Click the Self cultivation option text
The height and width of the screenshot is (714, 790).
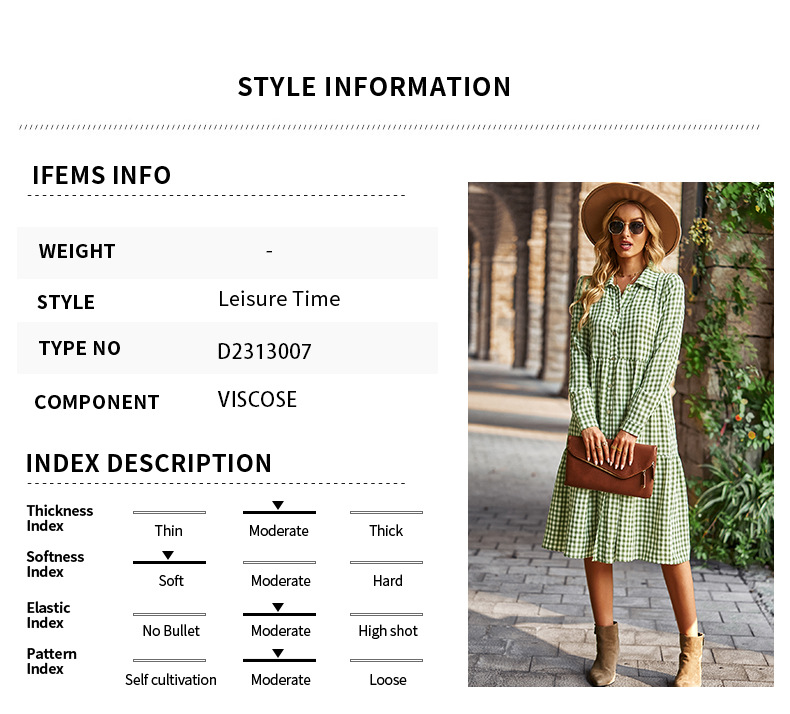tap(171, 680)
